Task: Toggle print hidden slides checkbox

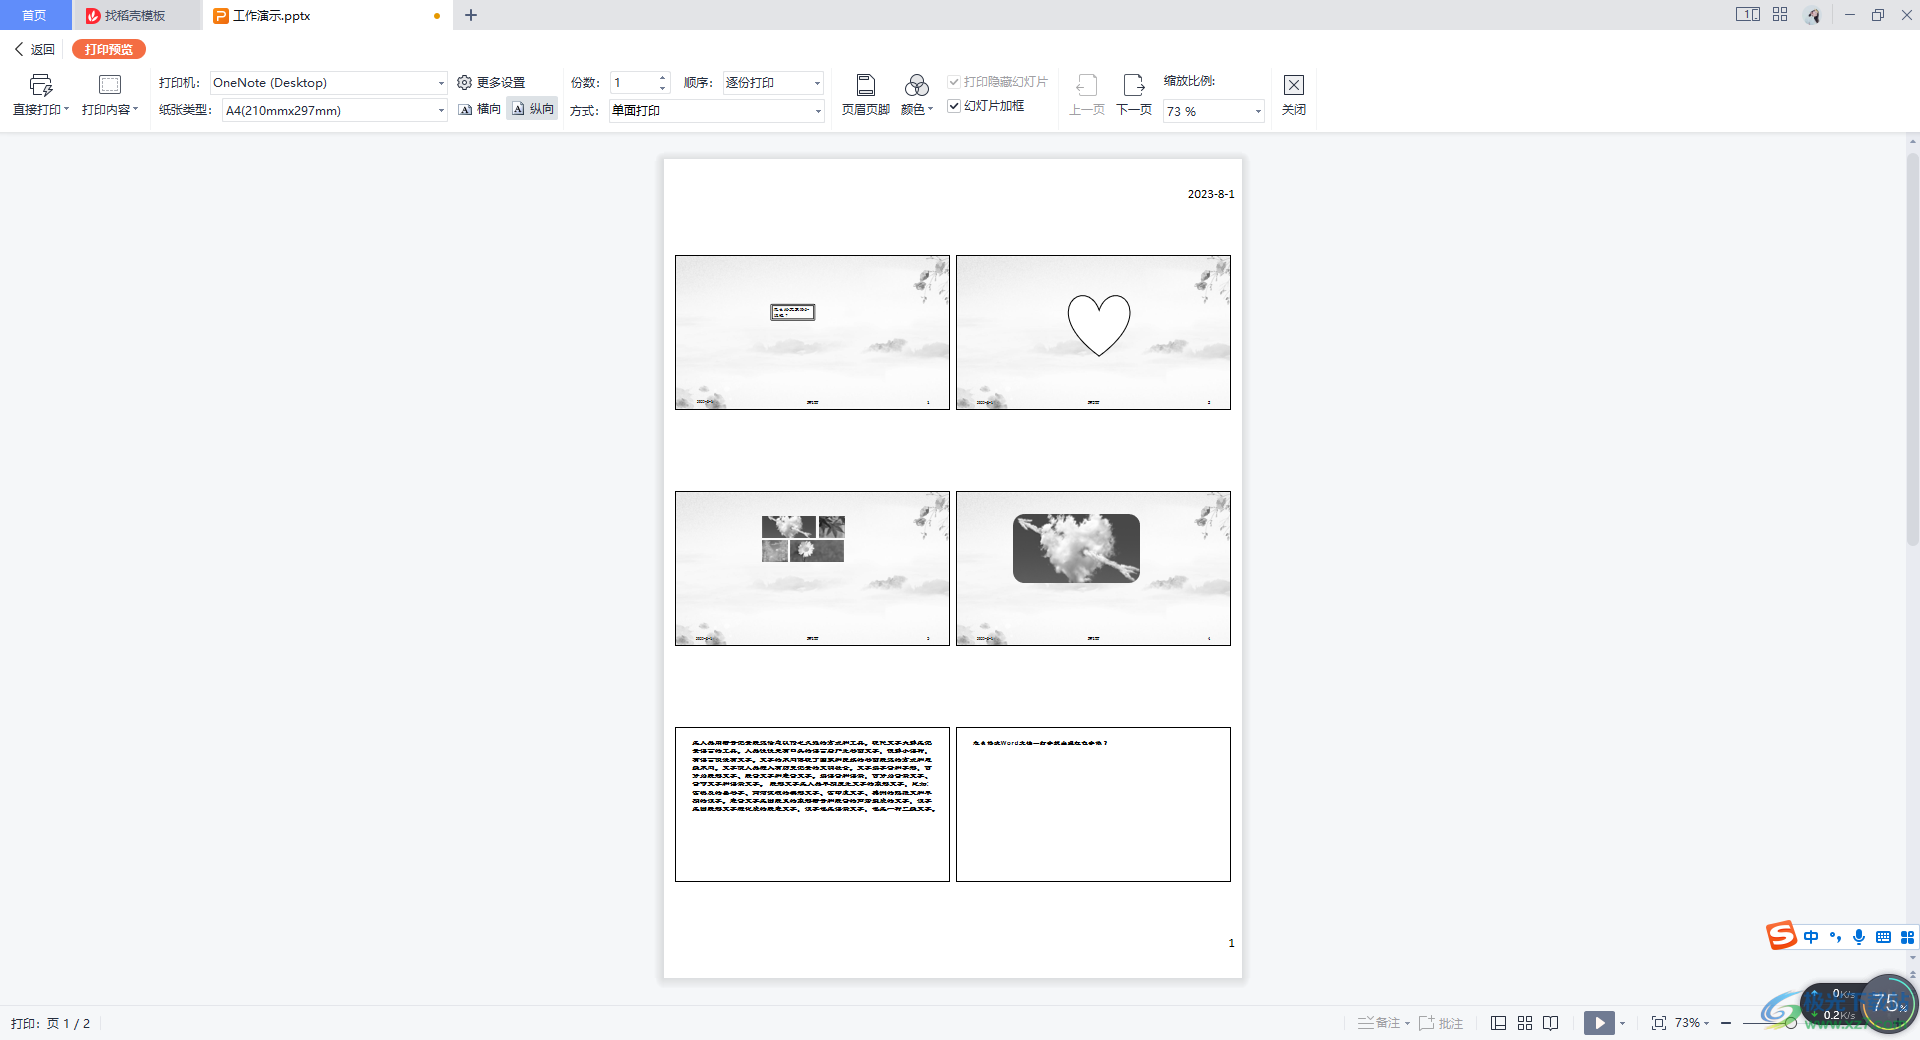Action: (954, 82)
